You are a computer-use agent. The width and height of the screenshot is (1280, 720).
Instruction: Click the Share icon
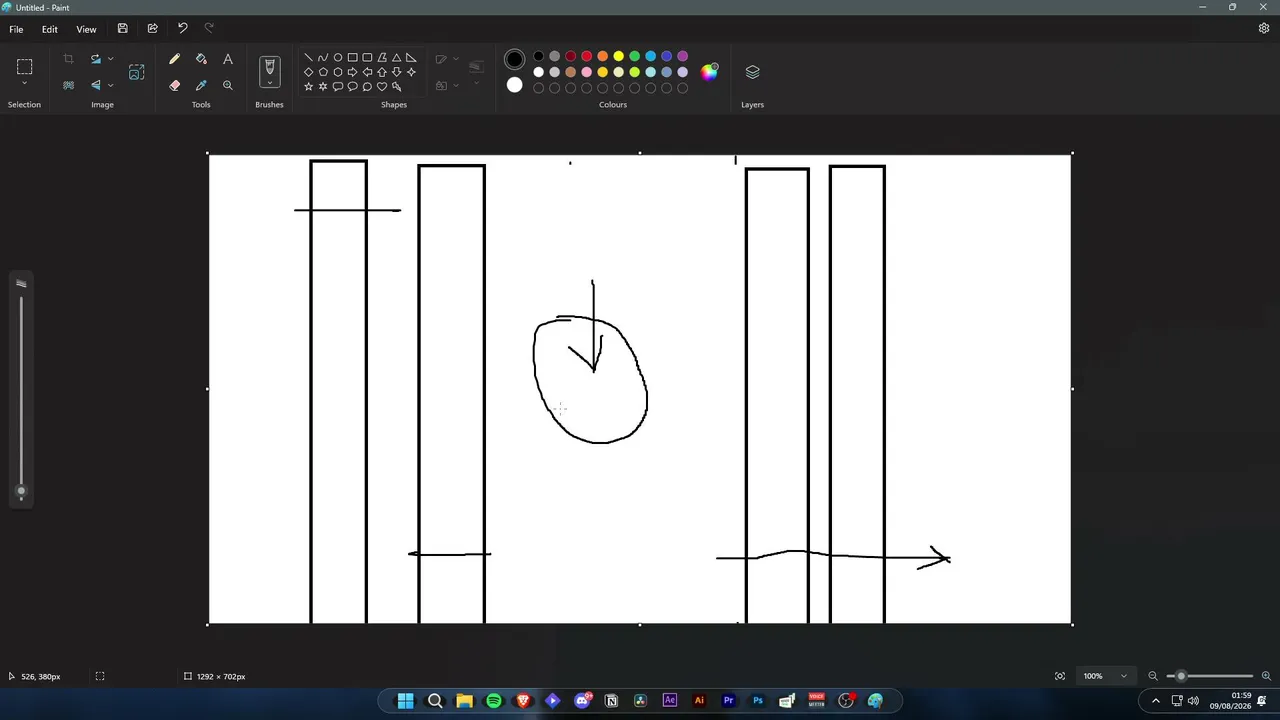coord(152,29)
